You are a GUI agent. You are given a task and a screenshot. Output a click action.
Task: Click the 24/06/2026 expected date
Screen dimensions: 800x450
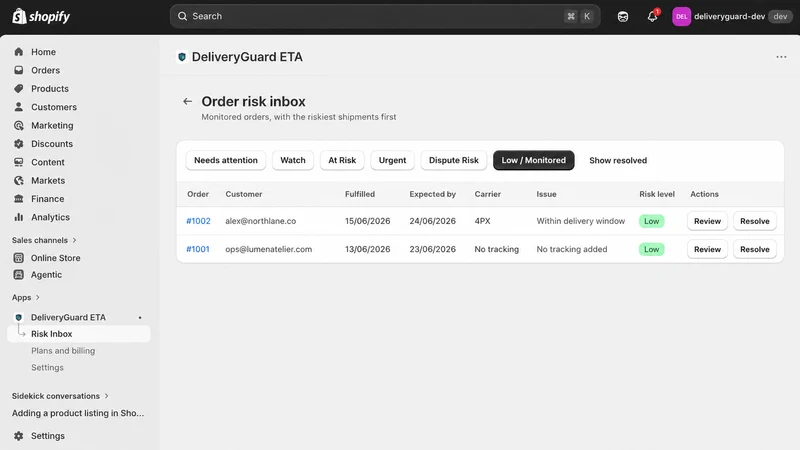pyautogui.click(x=433, y=221)
